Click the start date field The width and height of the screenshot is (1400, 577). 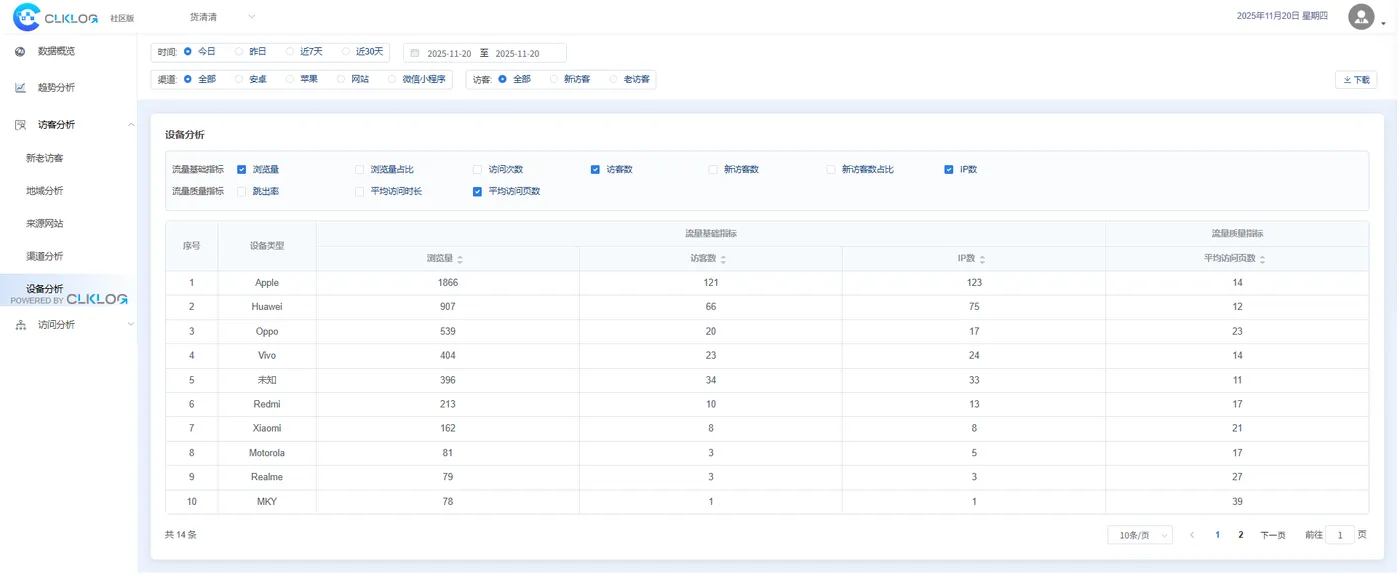coord(449,53)
